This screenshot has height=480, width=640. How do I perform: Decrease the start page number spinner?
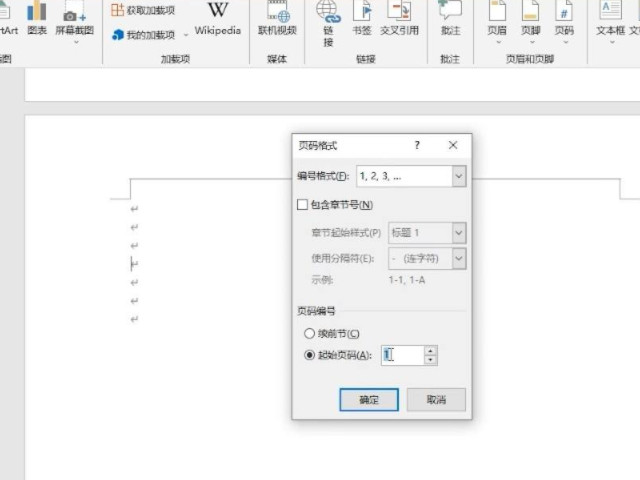[431, 360]
